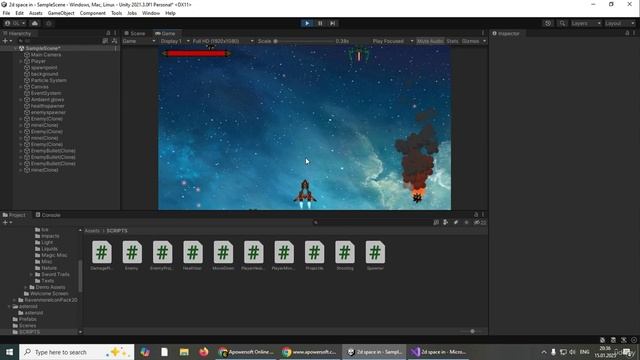Select the Inspector tab
Screen dimensions: 640x360
coord(506,33)
